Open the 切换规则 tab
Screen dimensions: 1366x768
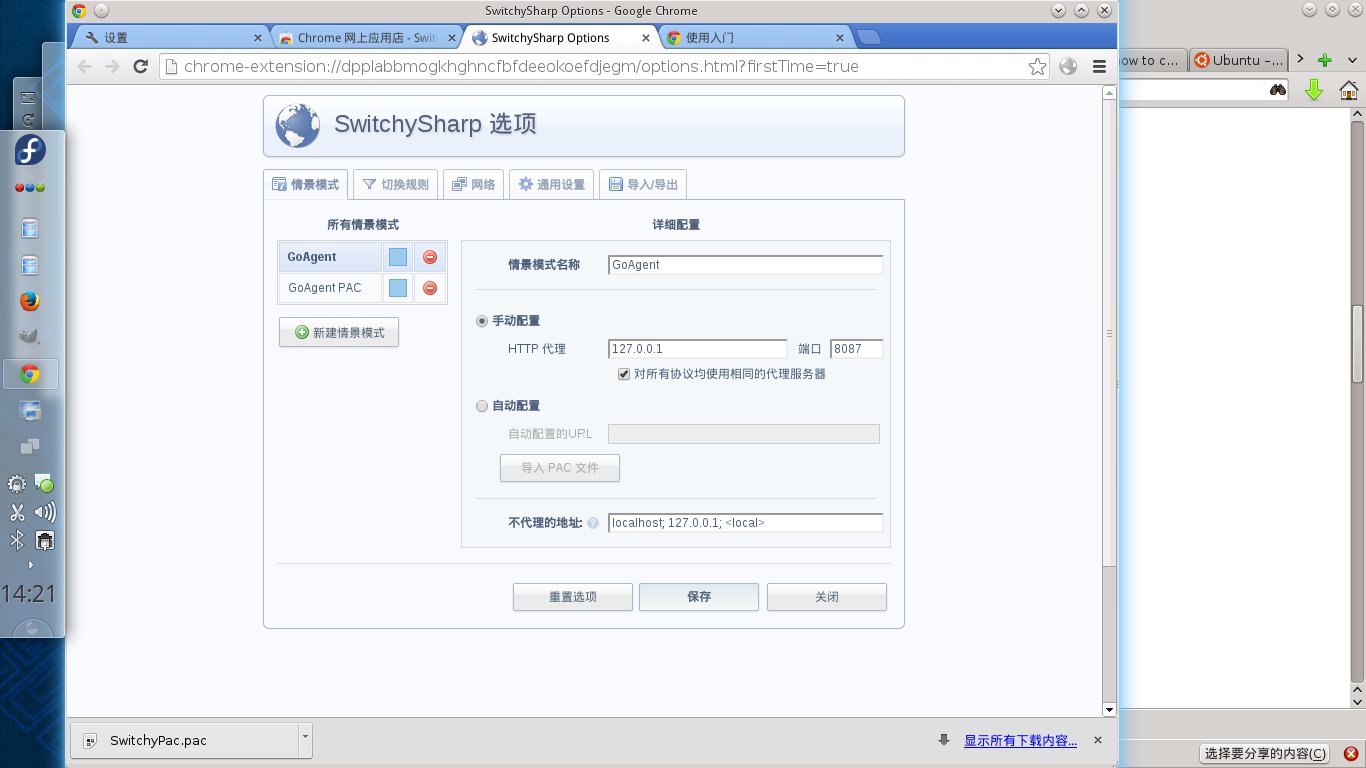point(395,185)
